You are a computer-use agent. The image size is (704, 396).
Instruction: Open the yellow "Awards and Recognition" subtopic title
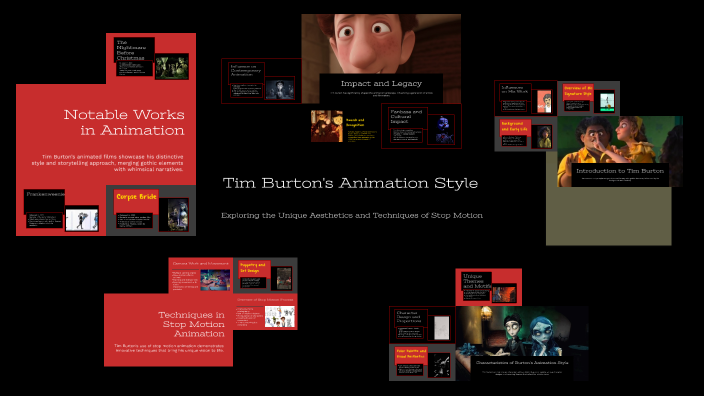(x=355, y=123)
